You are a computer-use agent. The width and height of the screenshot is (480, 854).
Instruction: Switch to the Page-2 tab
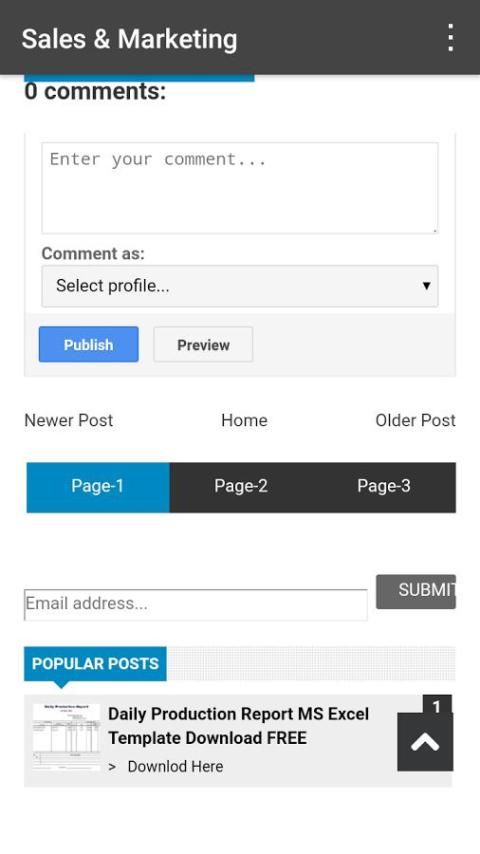point(241,487)
